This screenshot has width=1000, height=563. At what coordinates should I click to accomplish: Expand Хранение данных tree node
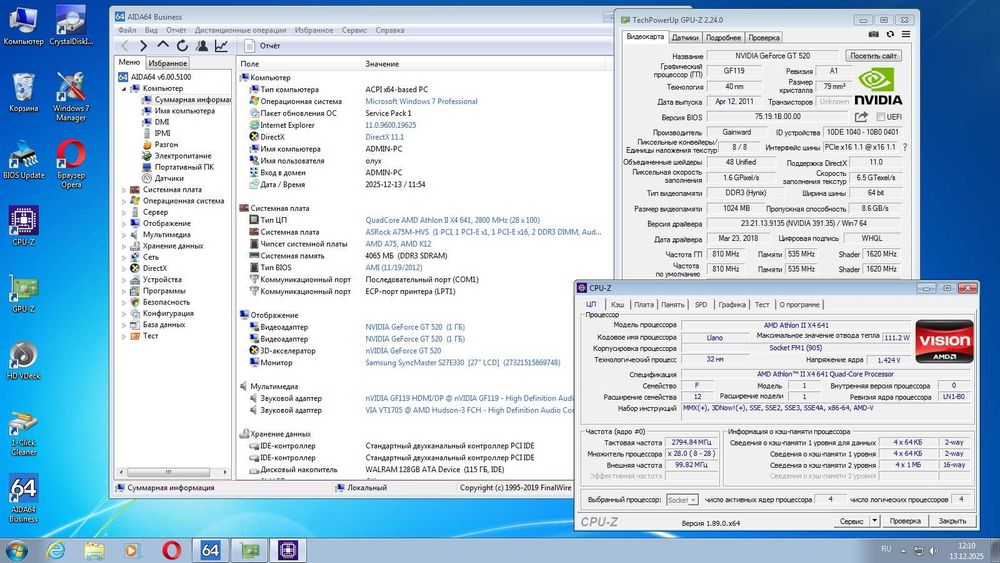tap(124, 246)
